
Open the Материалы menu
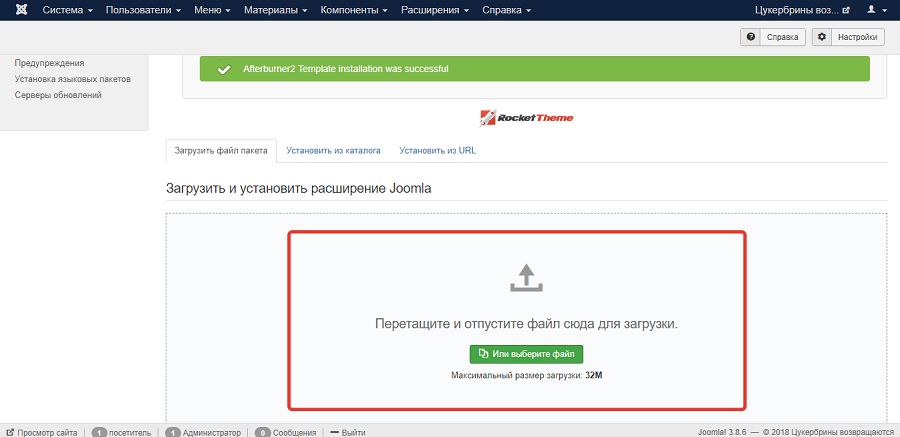click(275, 10)
